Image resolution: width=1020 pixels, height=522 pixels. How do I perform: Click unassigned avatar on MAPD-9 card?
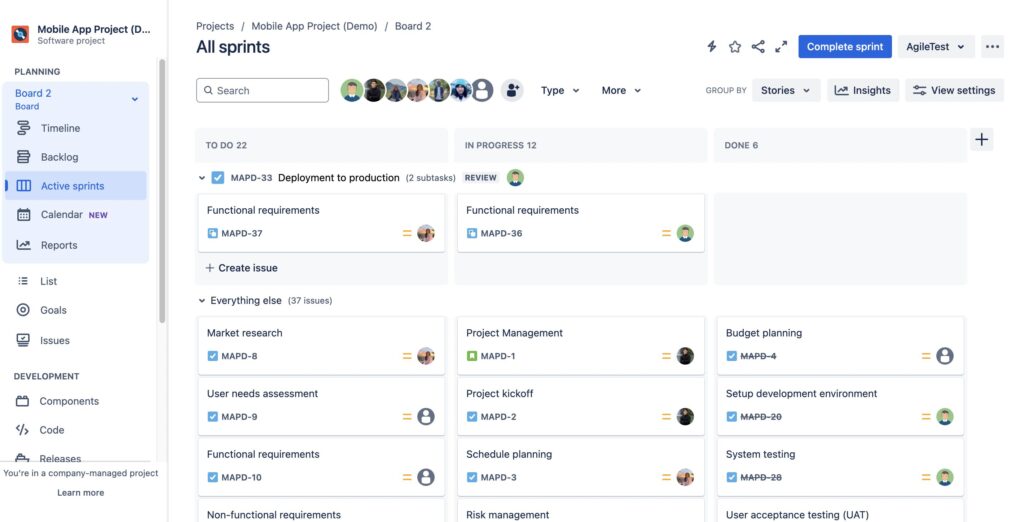tap(426, 417)
